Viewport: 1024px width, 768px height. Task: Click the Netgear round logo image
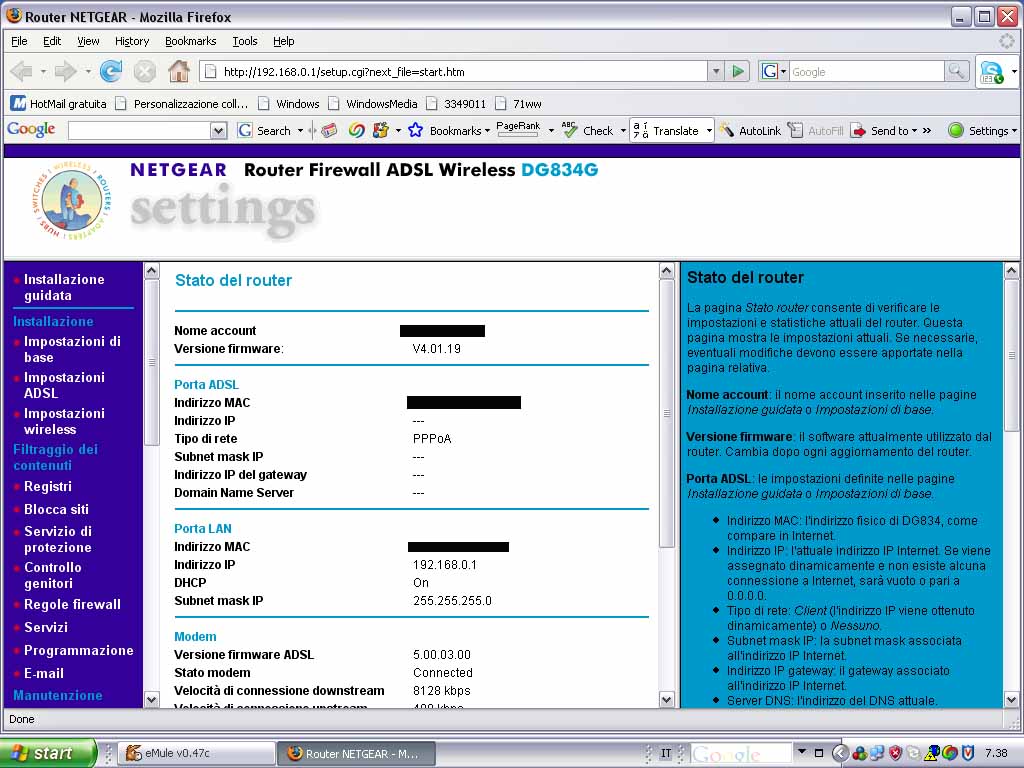(x=72, y=200)
